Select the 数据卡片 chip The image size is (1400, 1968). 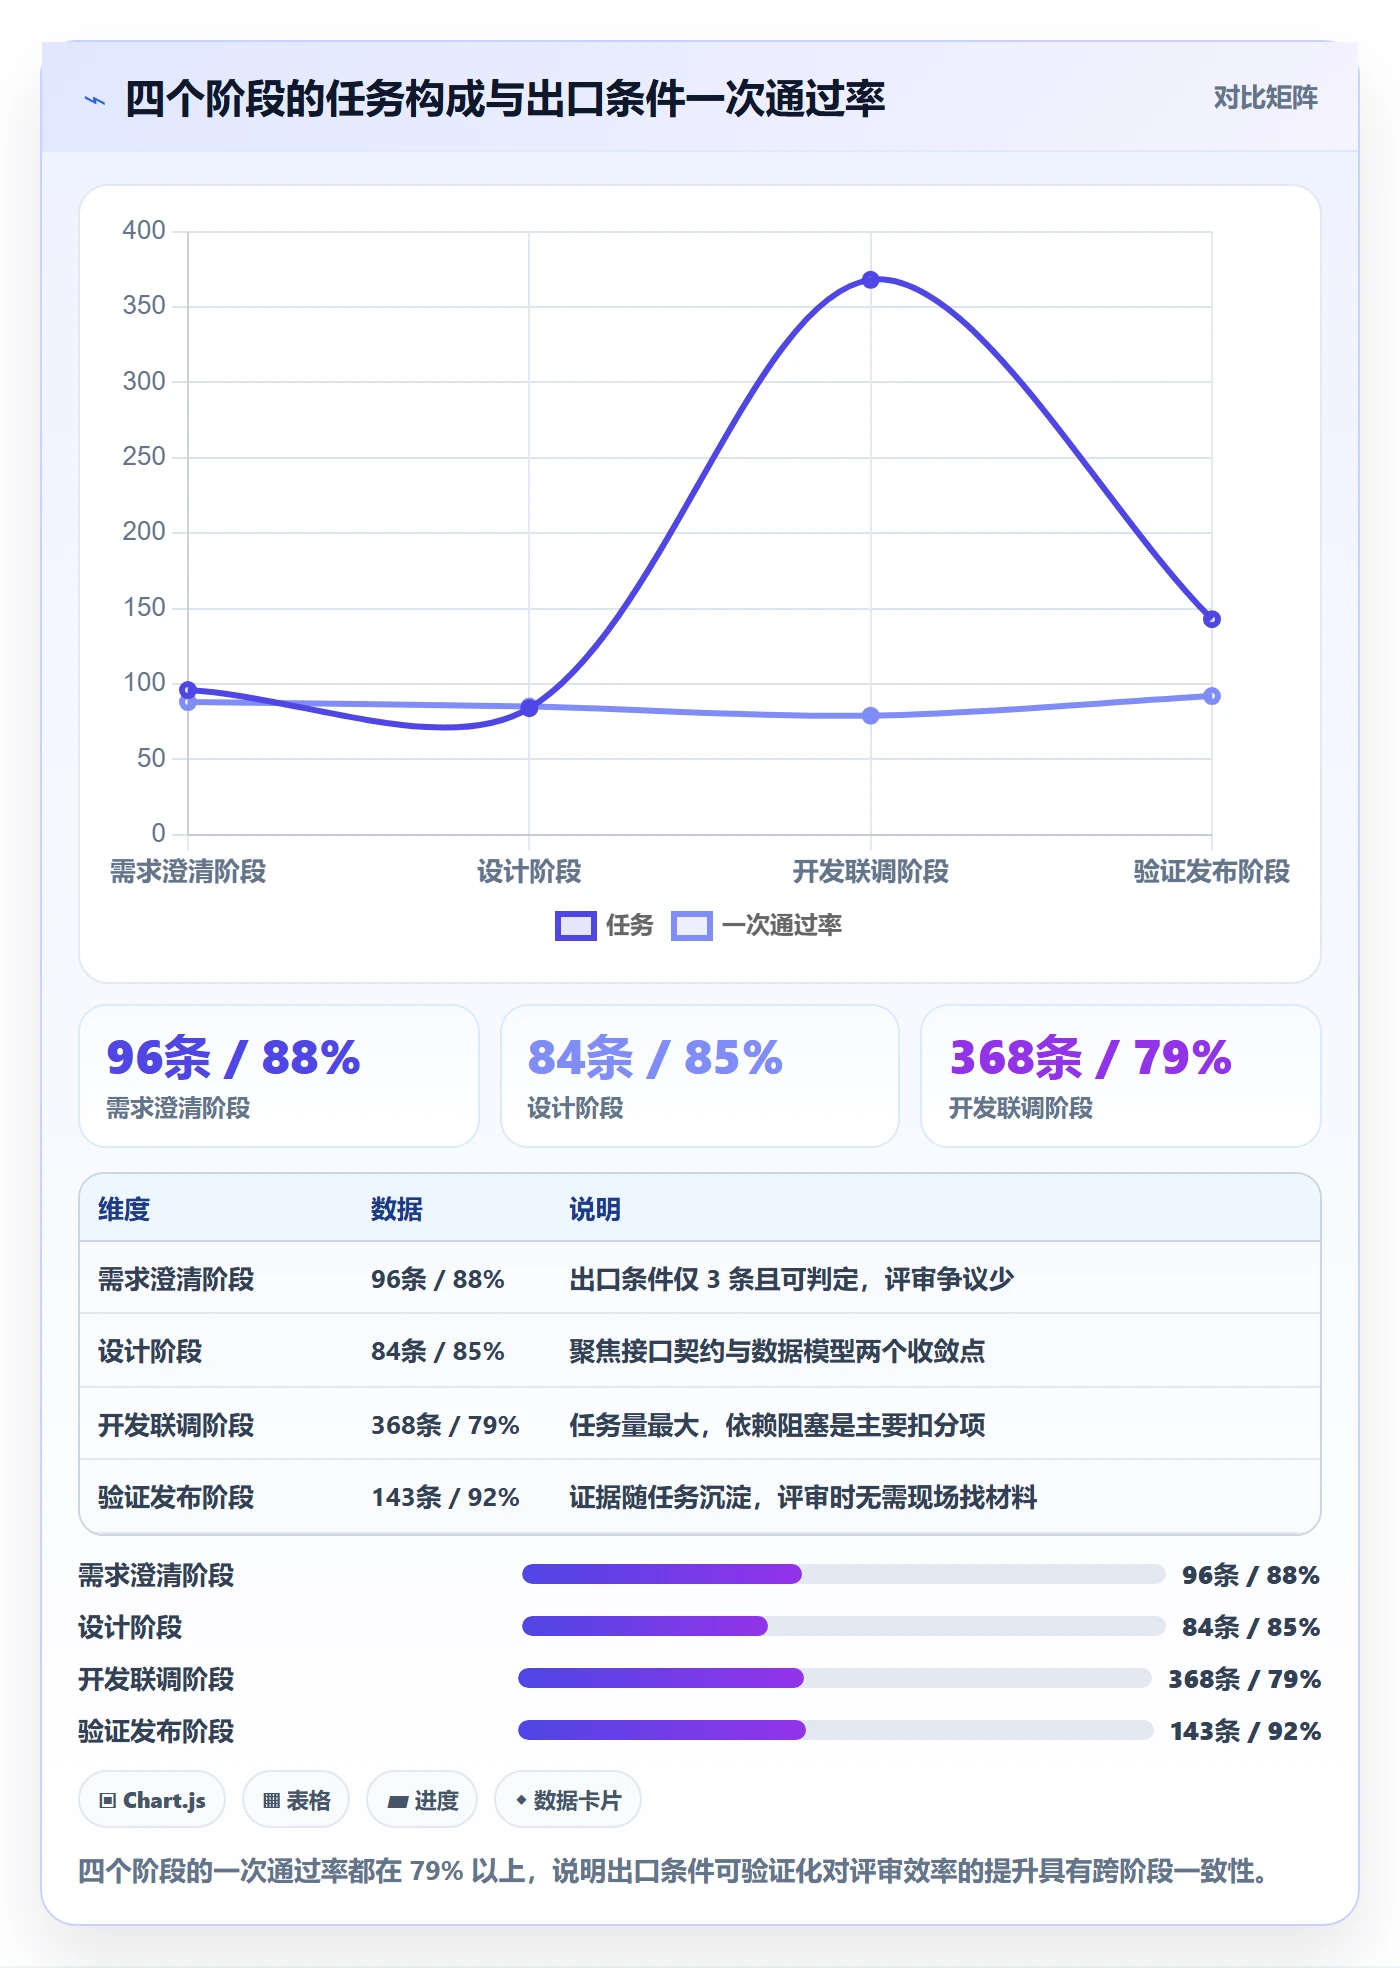568,1800
